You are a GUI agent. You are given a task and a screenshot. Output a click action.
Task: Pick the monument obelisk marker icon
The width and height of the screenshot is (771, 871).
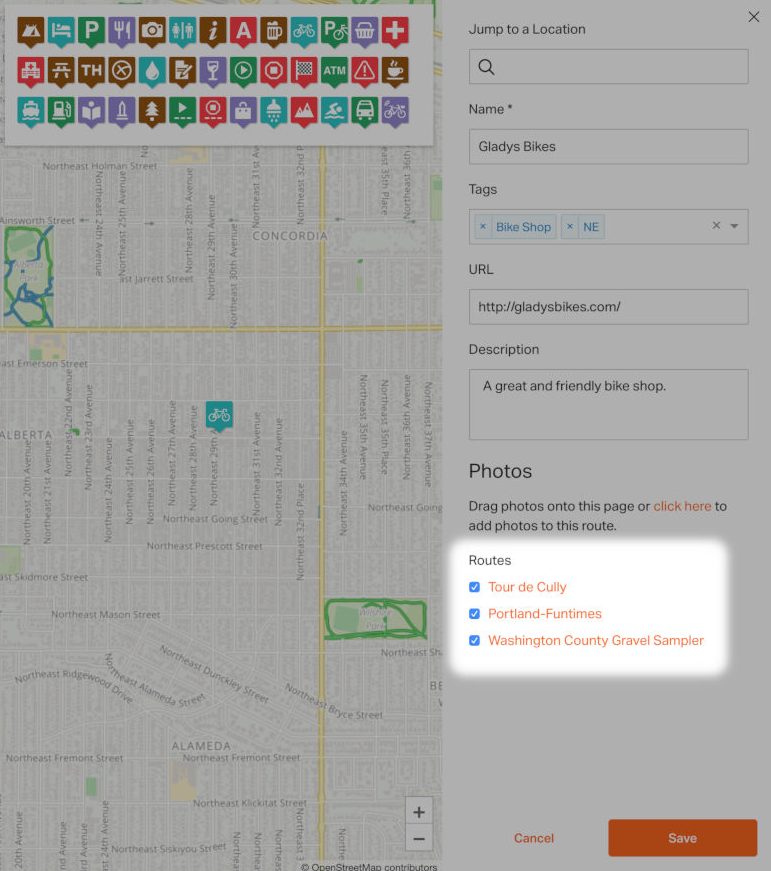click(x=122, y=111)
